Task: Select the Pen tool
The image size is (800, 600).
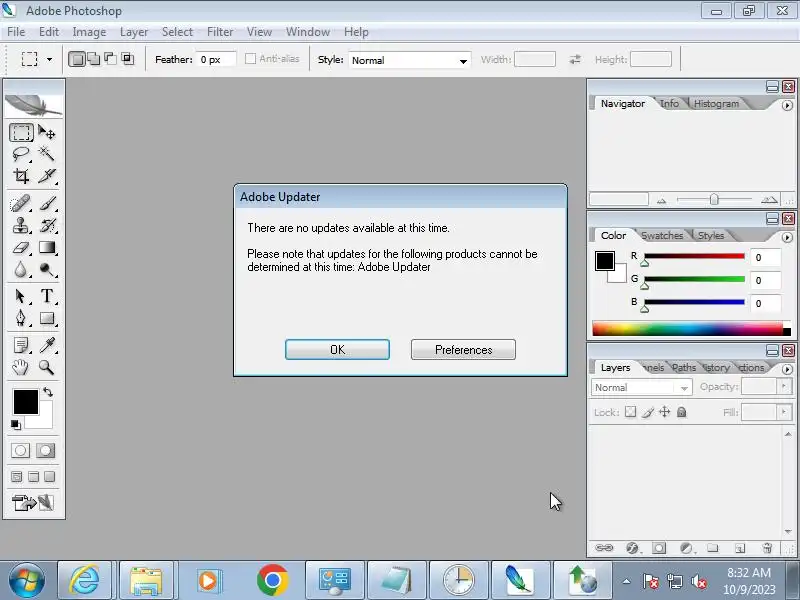Action: tap(21, 318)
